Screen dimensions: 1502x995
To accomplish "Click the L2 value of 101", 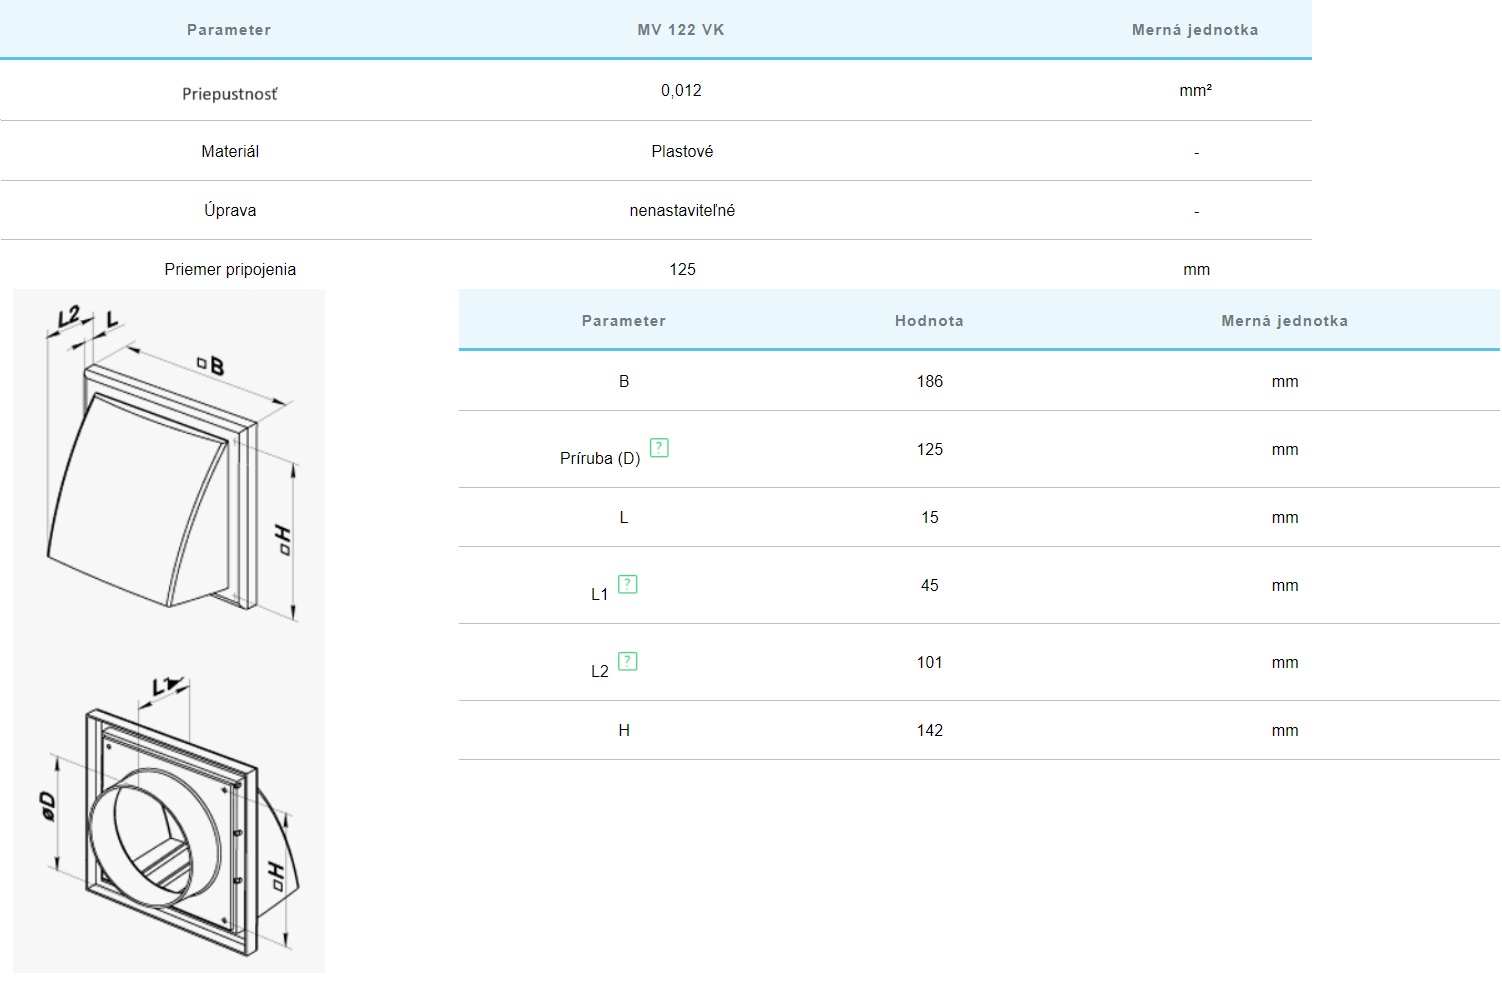I will 929,663.
